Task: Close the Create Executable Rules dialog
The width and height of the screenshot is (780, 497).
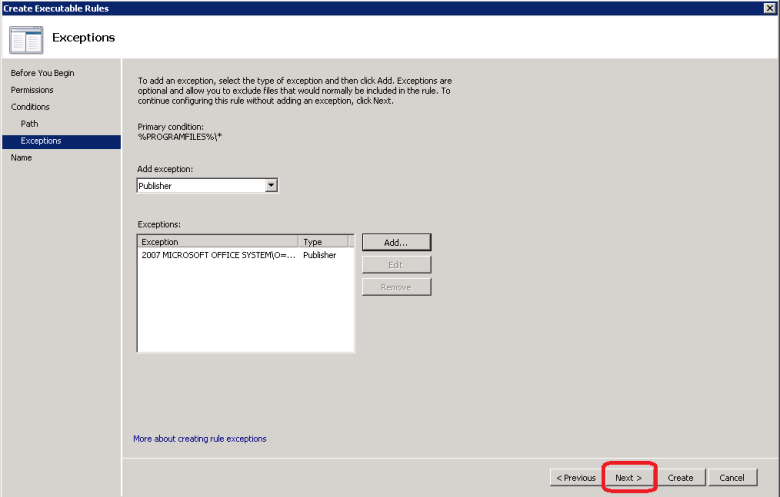Action: (x=768, y=8)
